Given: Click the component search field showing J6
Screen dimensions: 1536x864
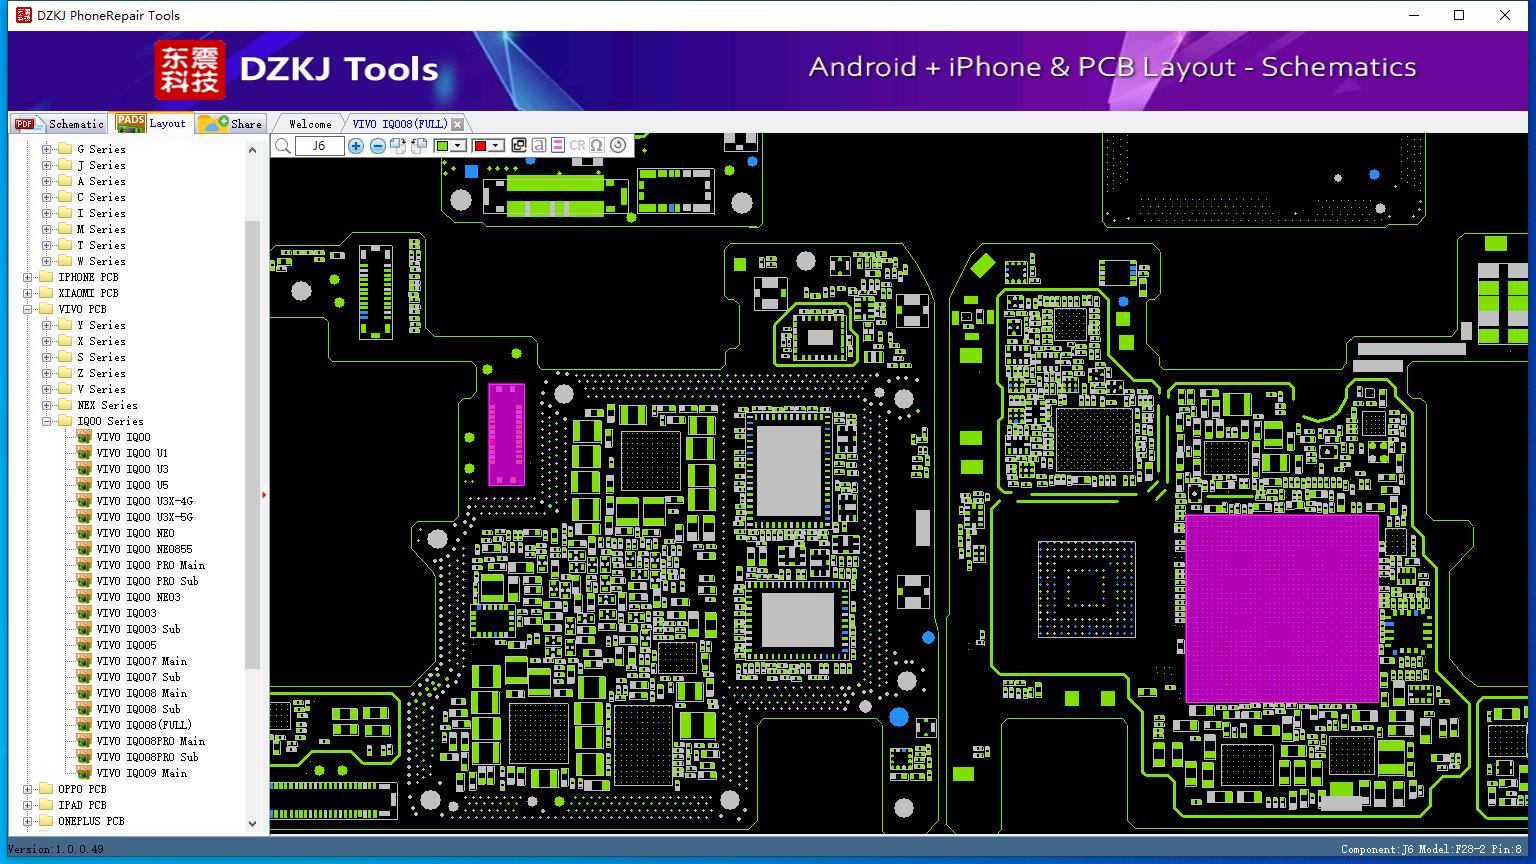Looking at the screenshot, I should point(319,146).
